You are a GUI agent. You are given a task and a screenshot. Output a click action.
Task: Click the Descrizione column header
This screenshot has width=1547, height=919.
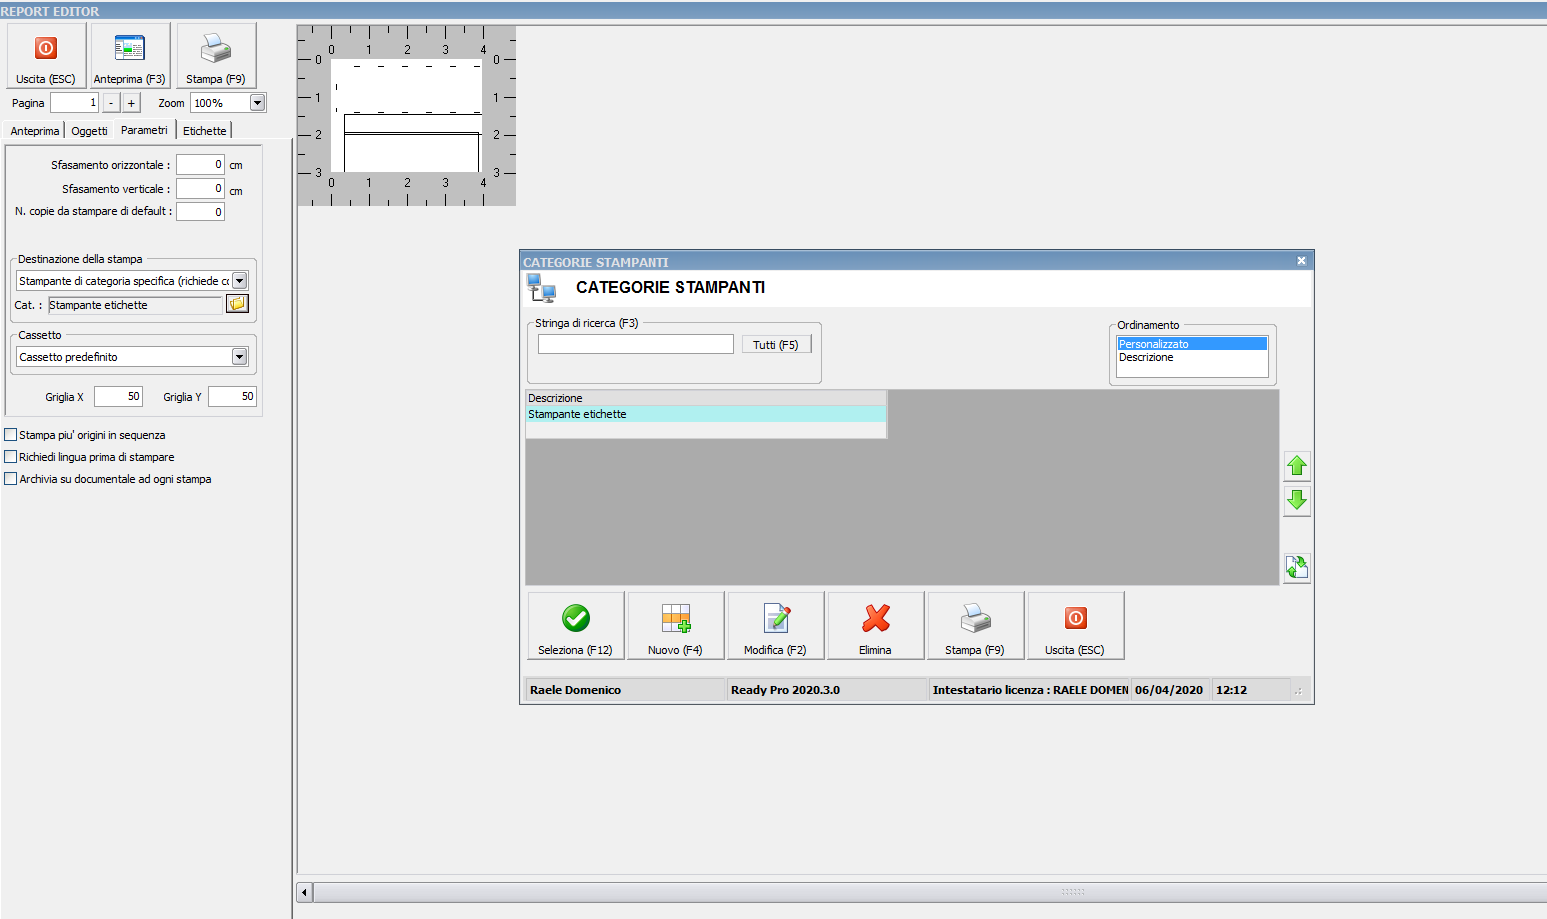click(706, 398)
